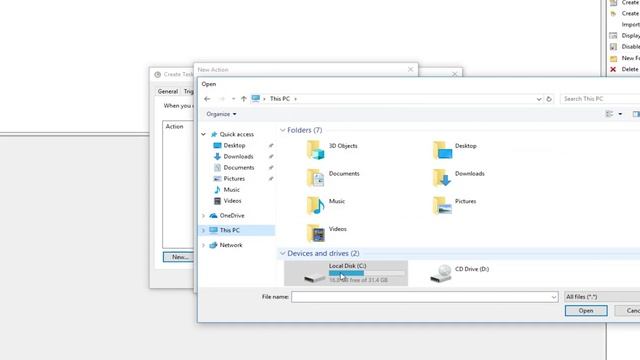This screenshot has height=360, width=640.
Task: Select Videos in navigation pane
Action: tap(232, 200)
